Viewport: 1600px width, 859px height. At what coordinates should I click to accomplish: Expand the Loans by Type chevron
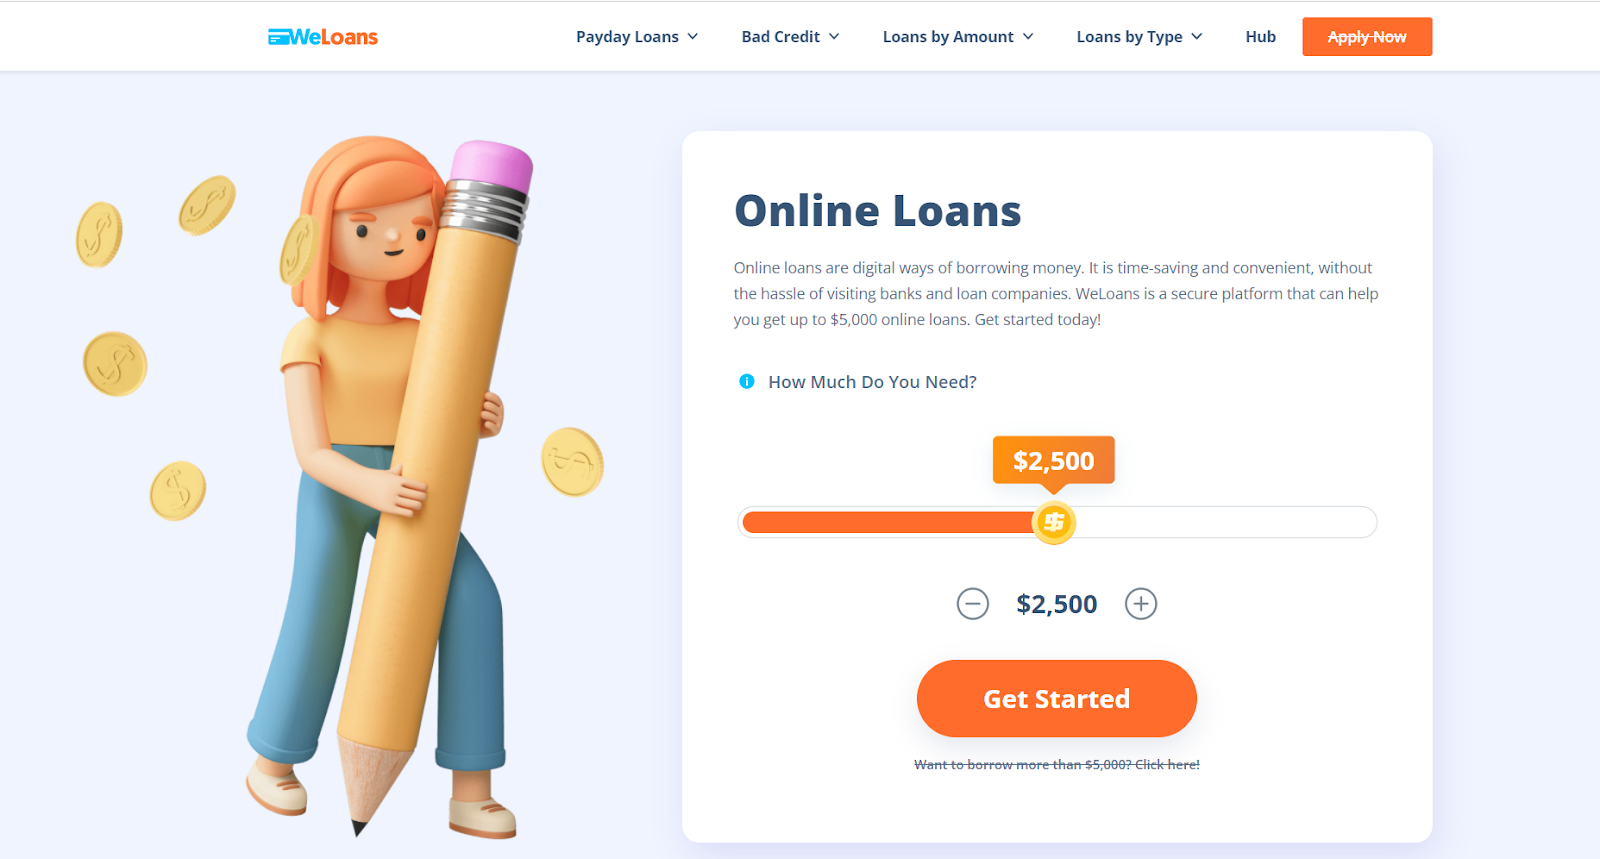1197,37
